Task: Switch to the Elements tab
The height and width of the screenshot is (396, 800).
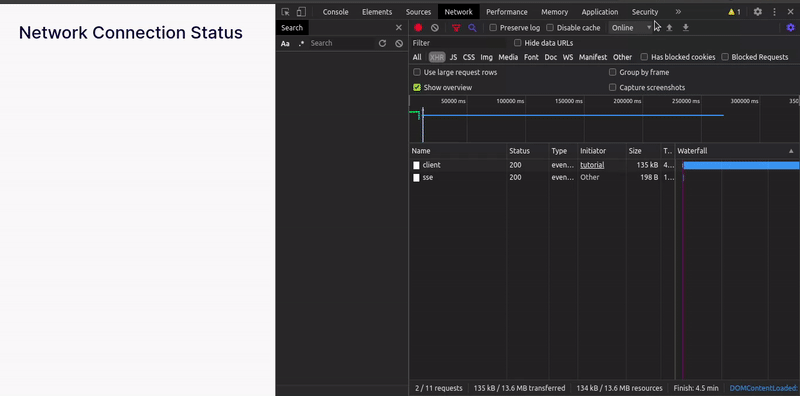Action: 377,12
